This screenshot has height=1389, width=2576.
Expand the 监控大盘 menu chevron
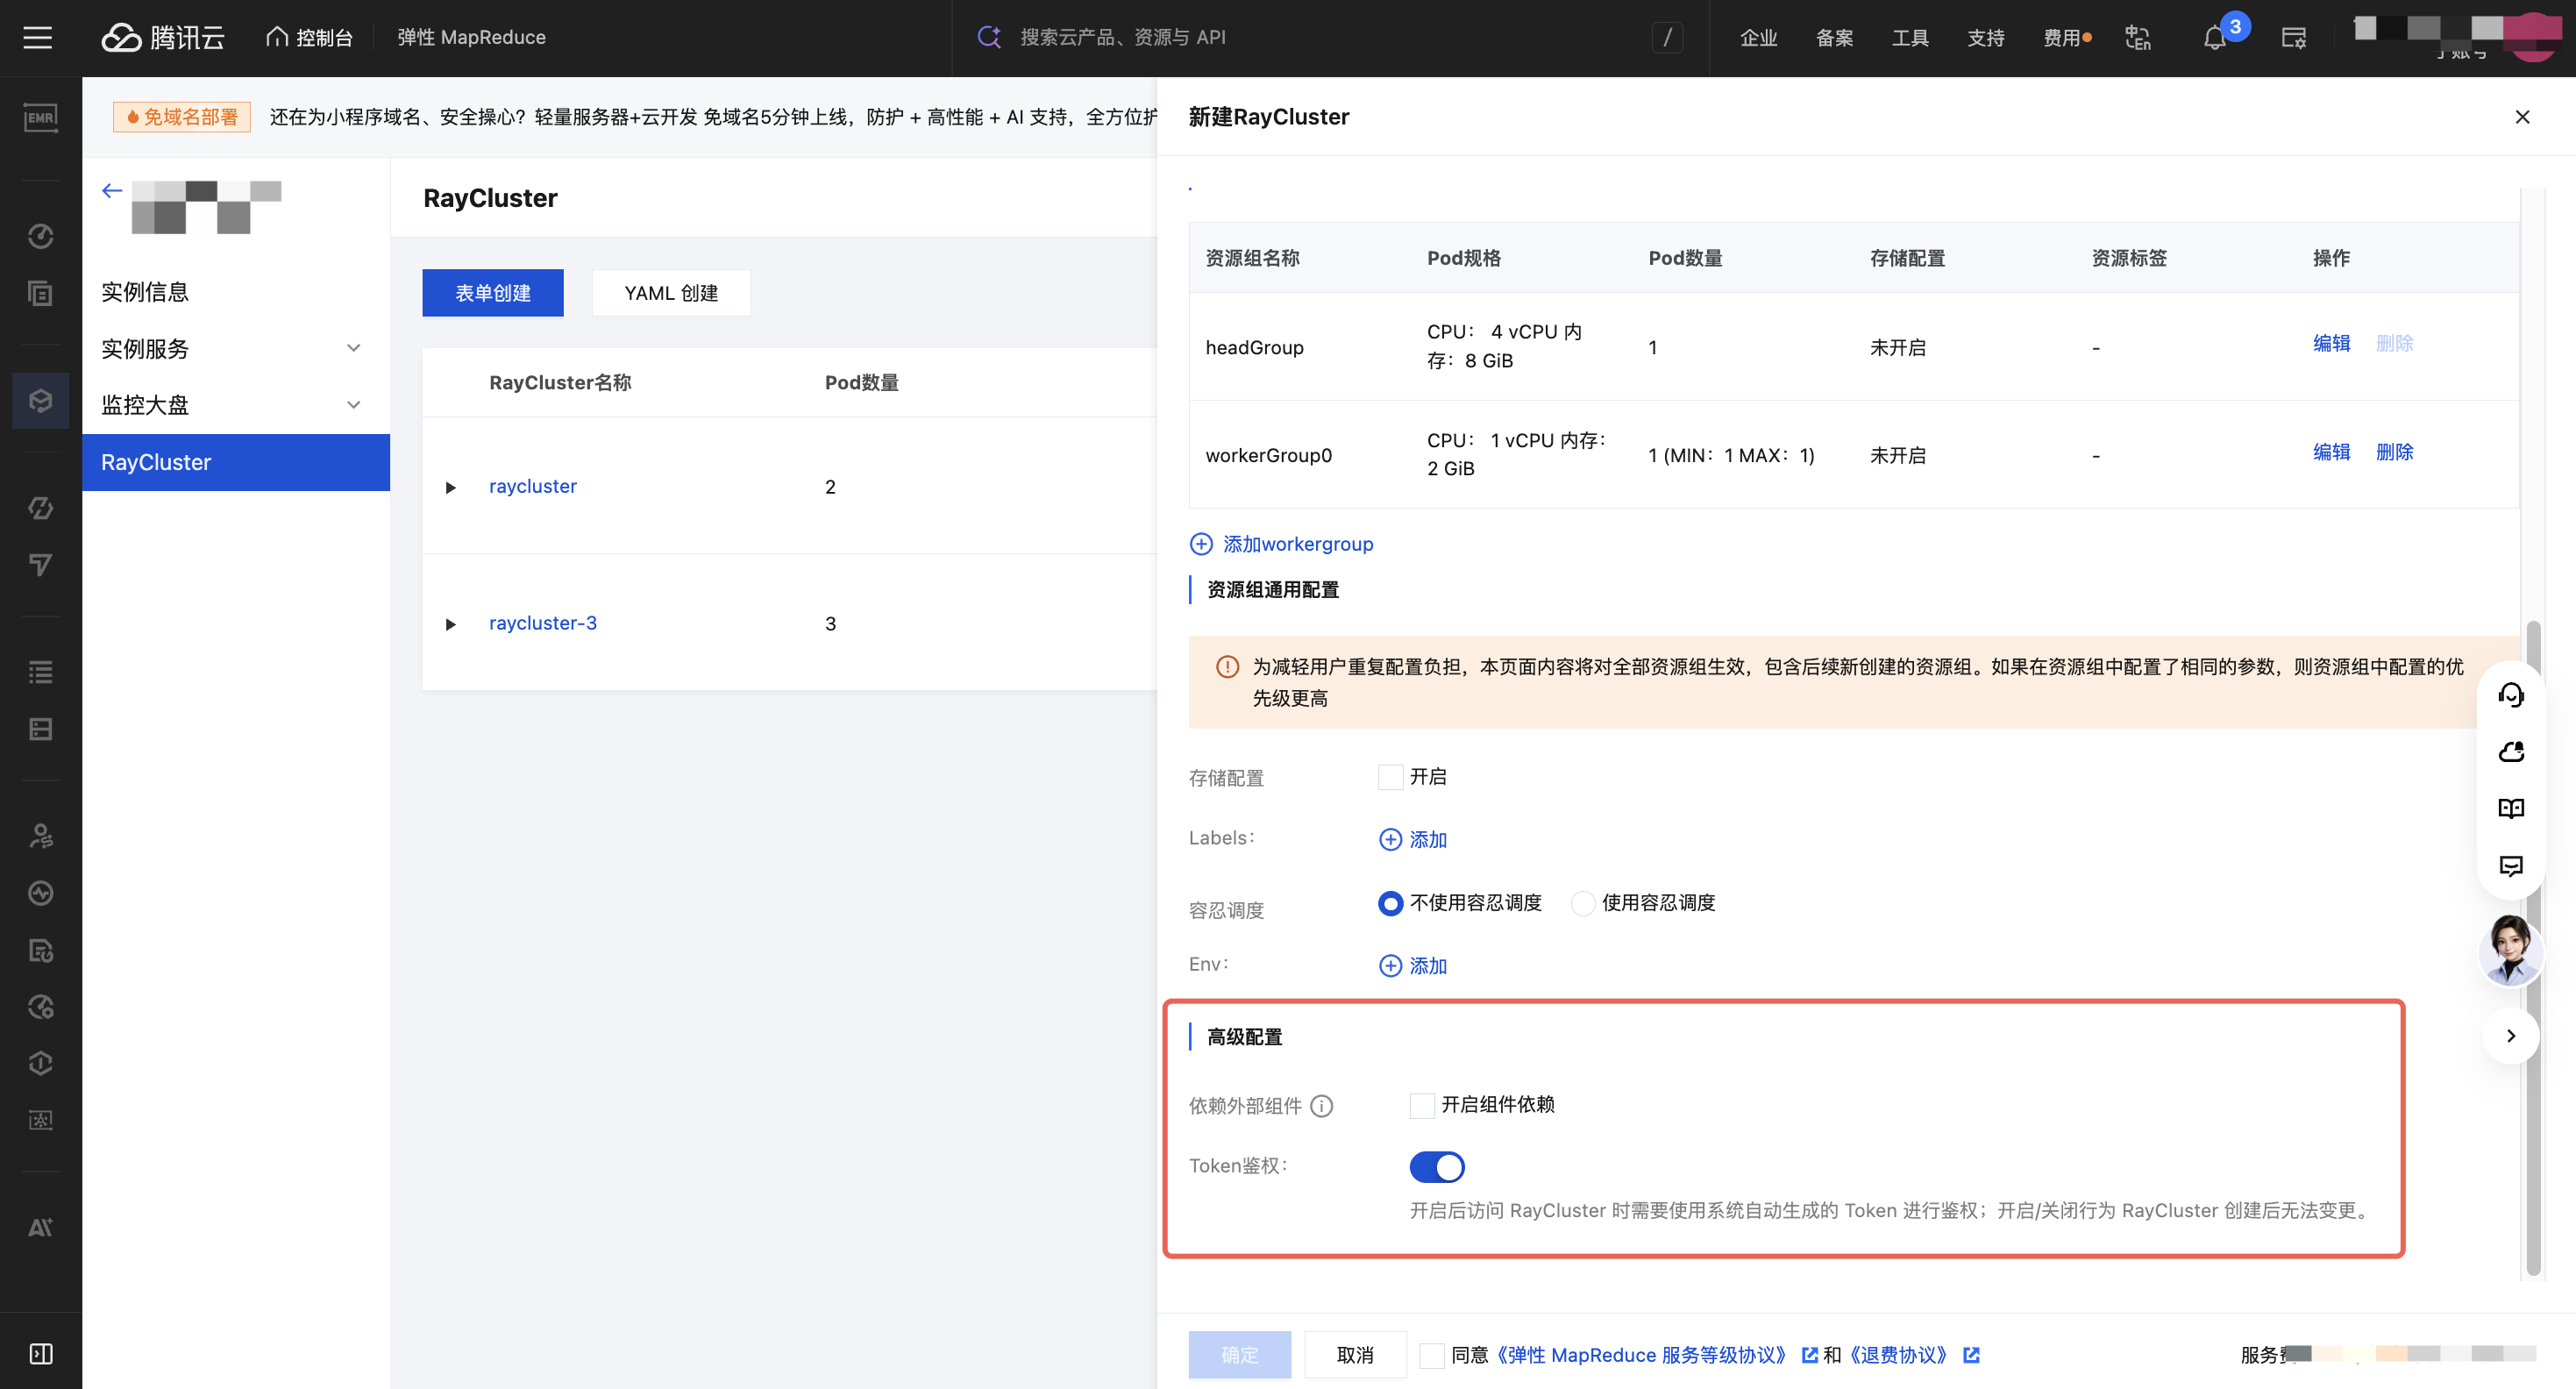point(353,405)
